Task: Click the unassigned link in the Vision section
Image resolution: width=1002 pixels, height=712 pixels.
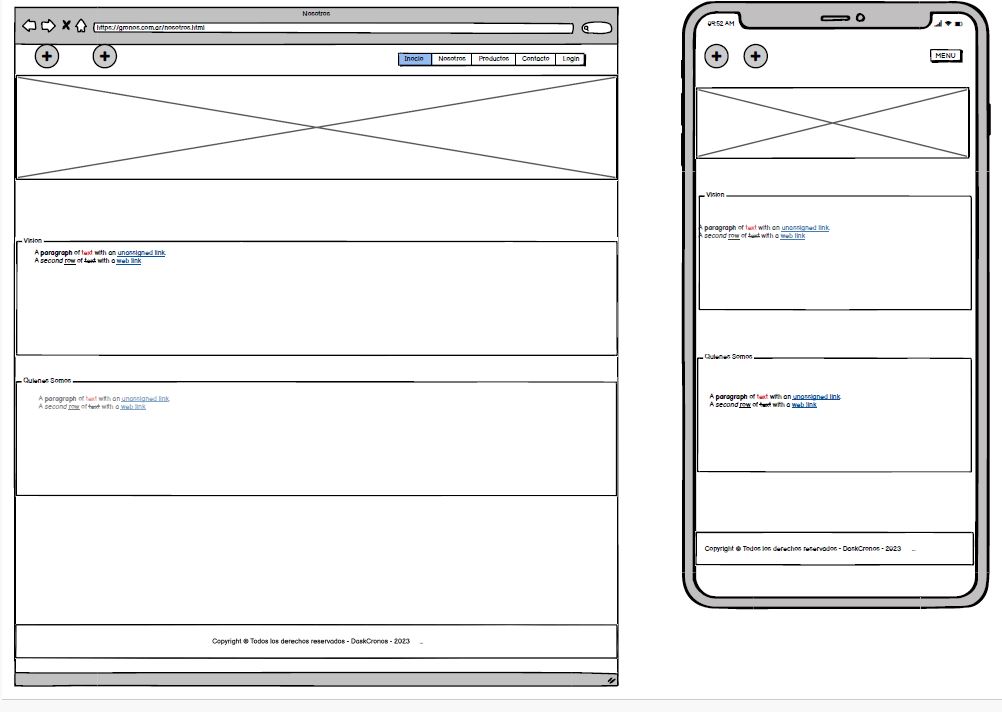Action: 142,253
